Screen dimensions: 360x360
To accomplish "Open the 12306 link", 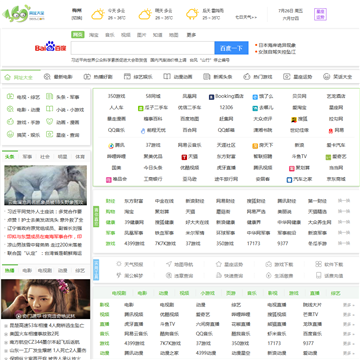I will click(x=226, y=108).
